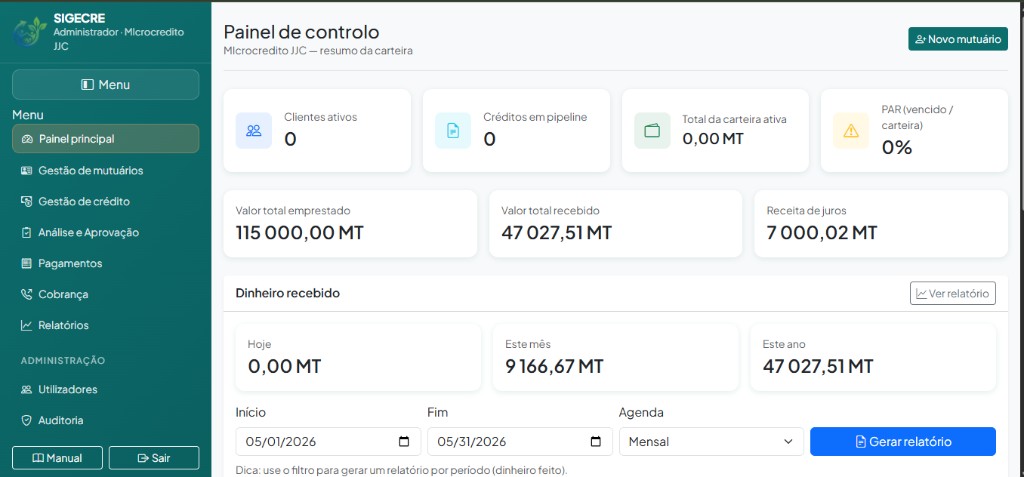
Task: Toggle the sidebar with the Menu button
Action: [x=106, y=84]
